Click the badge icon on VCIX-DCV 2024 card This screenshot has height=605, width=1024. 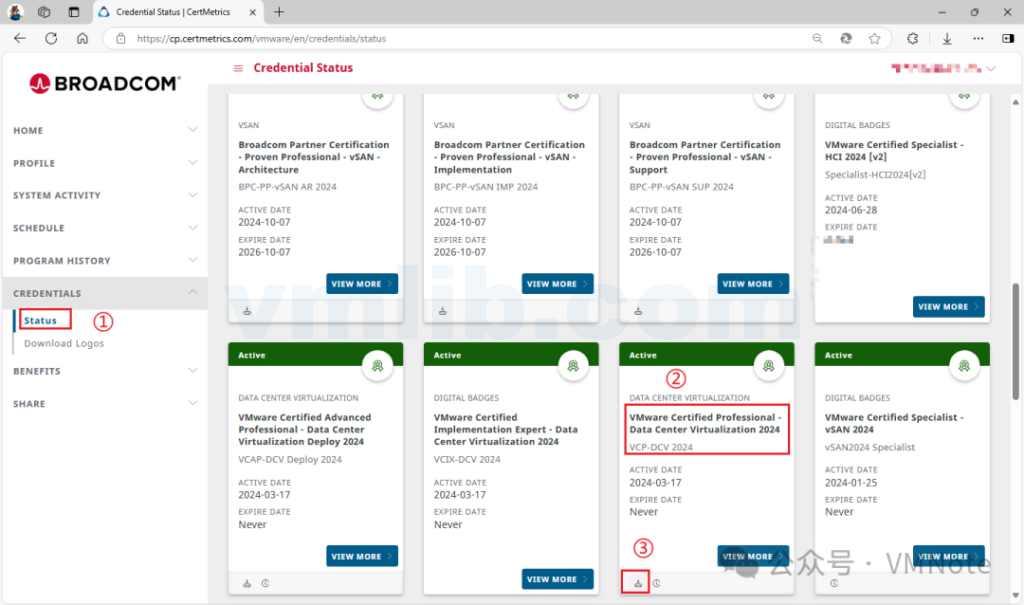coord(573,366)
